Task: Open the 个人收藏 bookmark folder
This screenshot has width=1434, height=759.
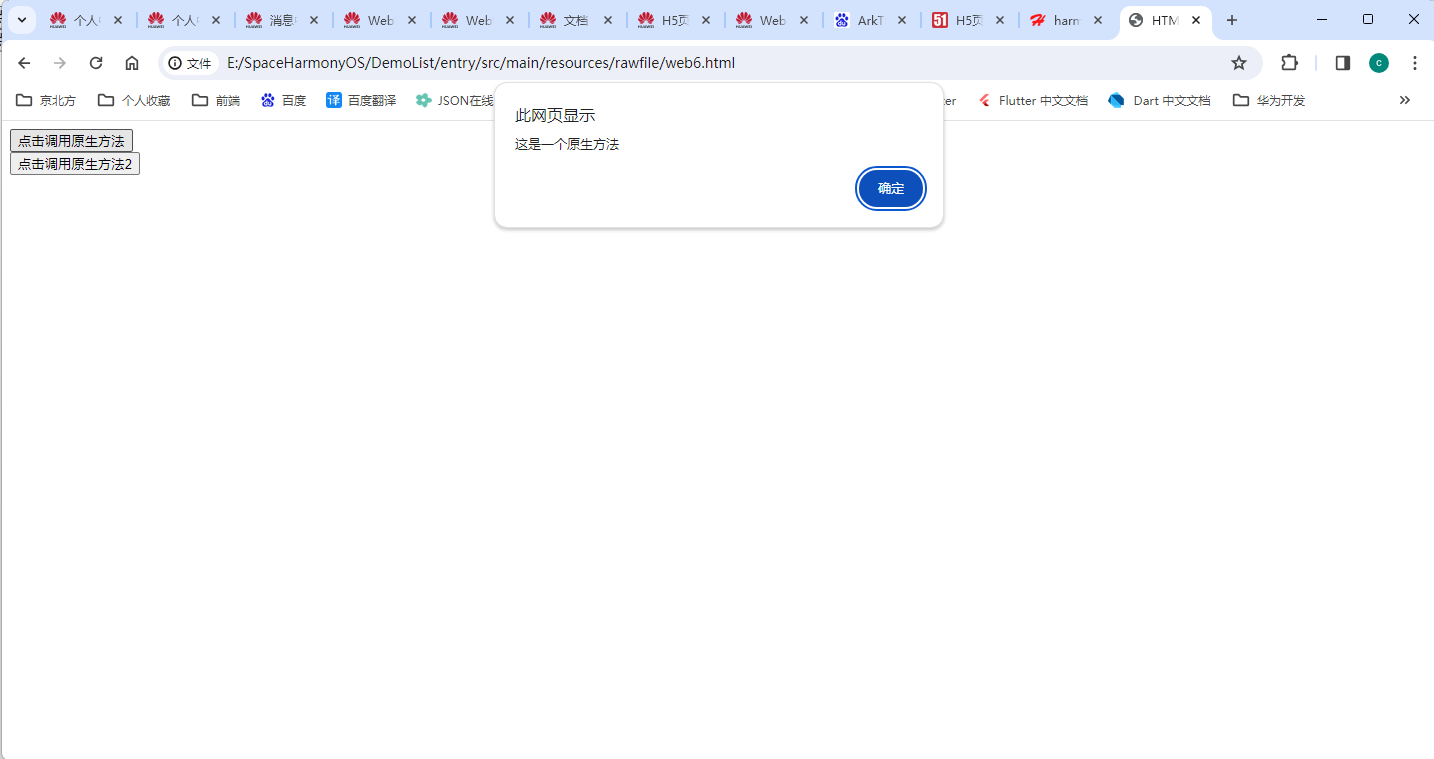Action: tap(134, 100)
